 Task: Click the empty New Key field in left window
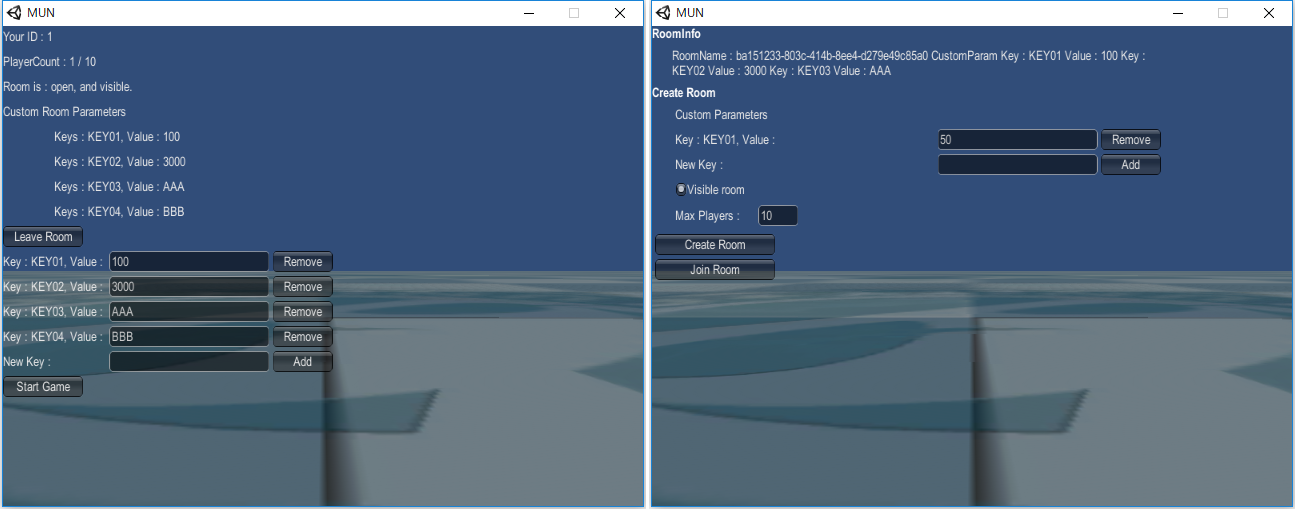click(189, 362)
